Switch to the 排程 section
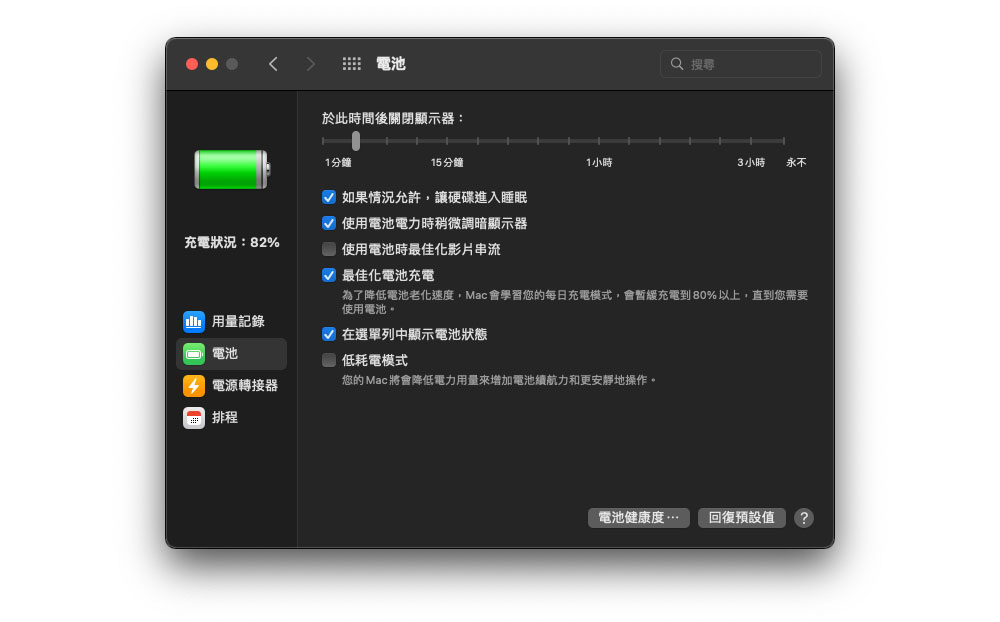Image resolution: width=1000 pixels, height=622 pixels. (225, 417)
